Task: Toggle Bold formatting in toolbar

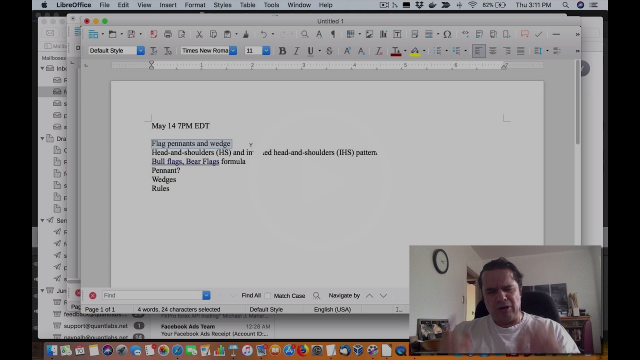Action: coord(282,51)
